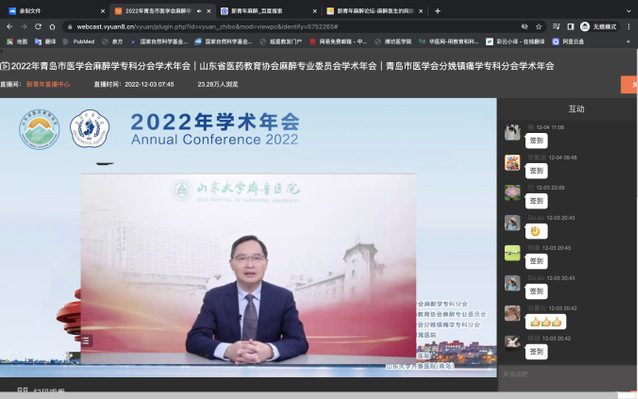This screenshot has width=638, height=399.
Task: Reload the page with refresh icon
Action: point(38,26)
